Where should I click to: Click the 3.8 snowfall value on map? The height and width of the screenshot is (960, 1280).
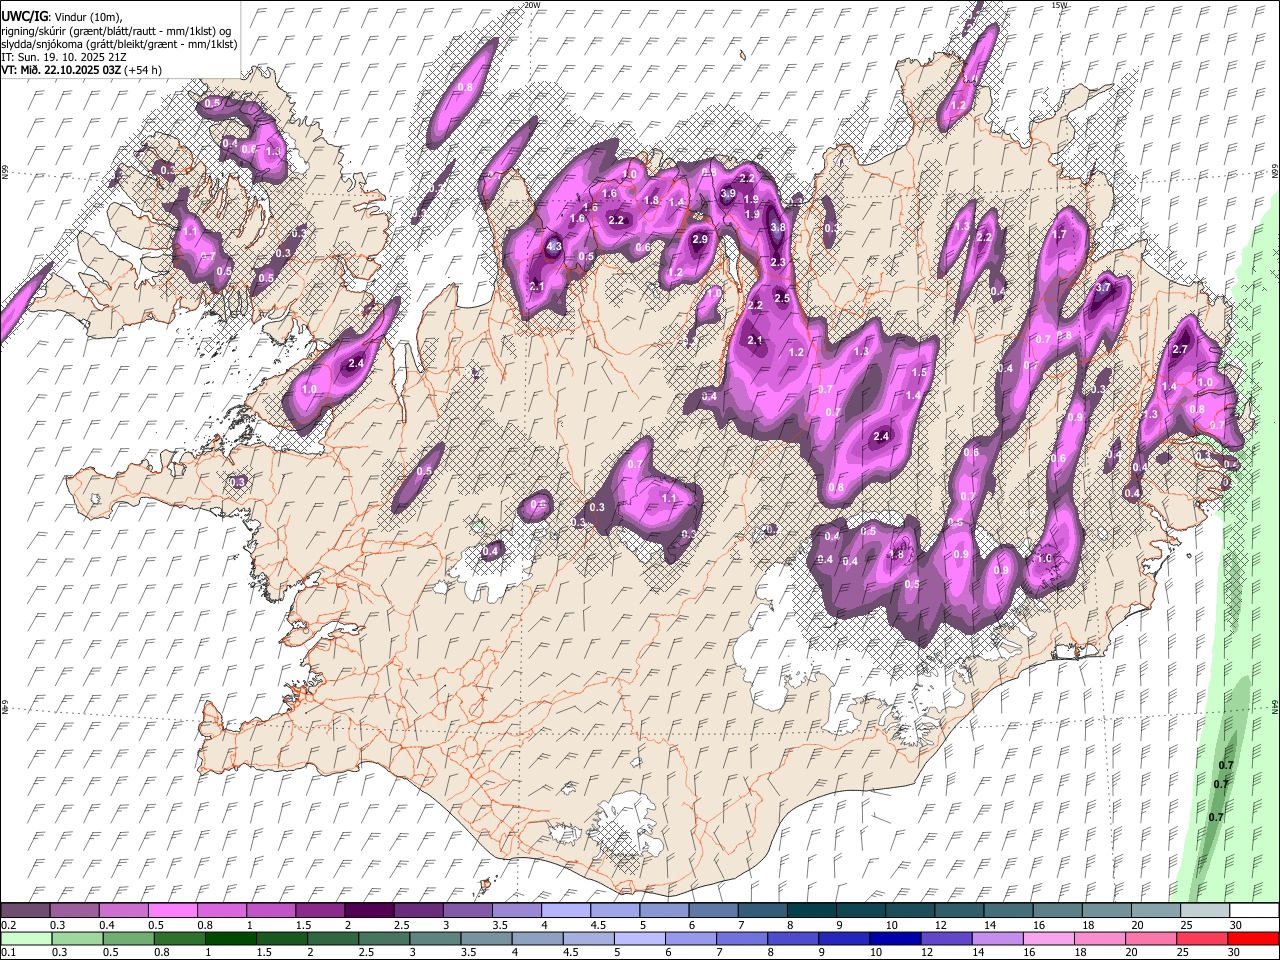click(x=779, y=227)
